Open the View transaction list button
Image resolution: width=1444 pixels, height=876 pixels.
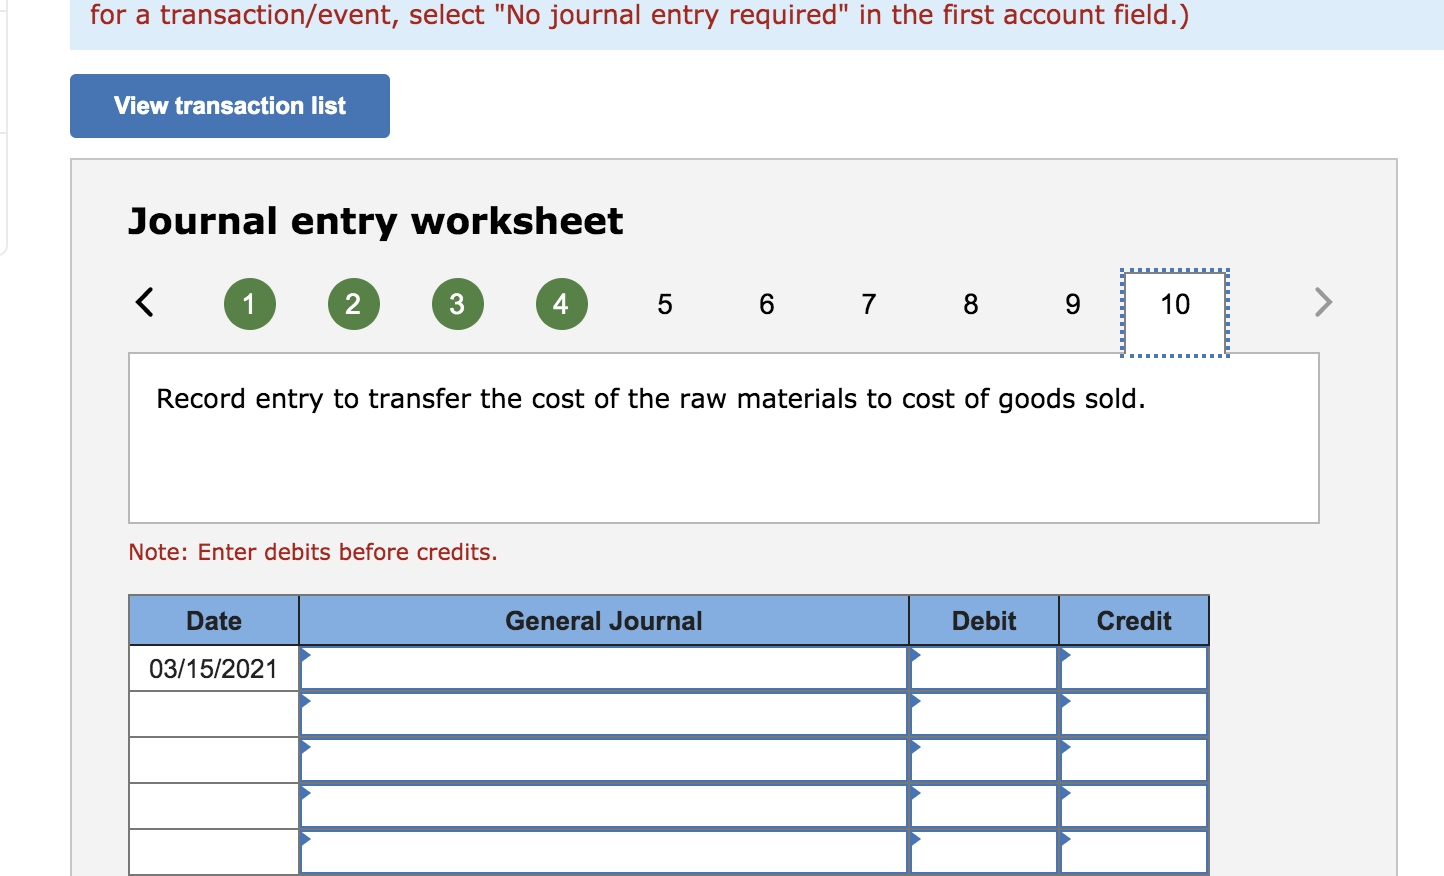click(x=230, y=106)
